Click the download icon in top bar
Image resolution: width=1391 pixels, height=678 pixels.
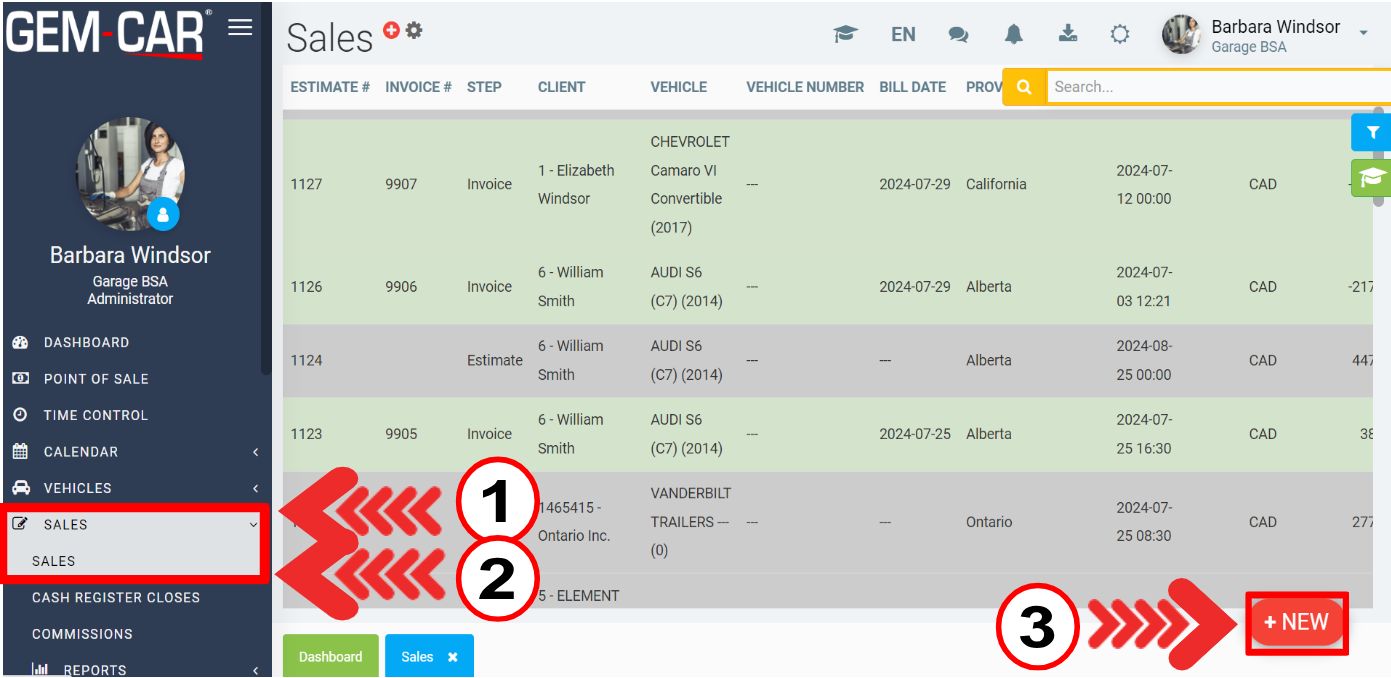point(1068,34)
